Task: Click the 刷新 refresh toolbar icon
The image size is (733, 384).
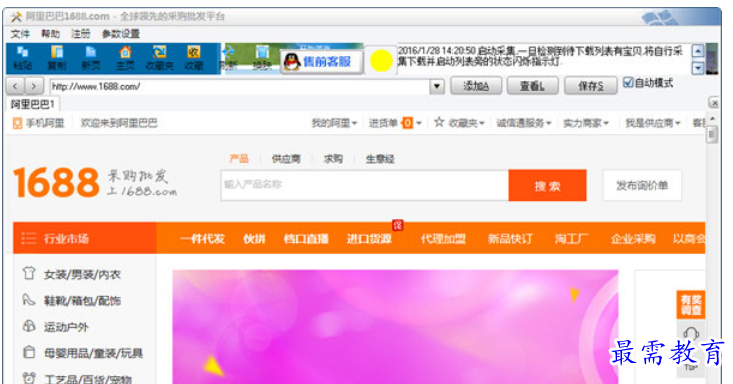Action: point(229,58)
